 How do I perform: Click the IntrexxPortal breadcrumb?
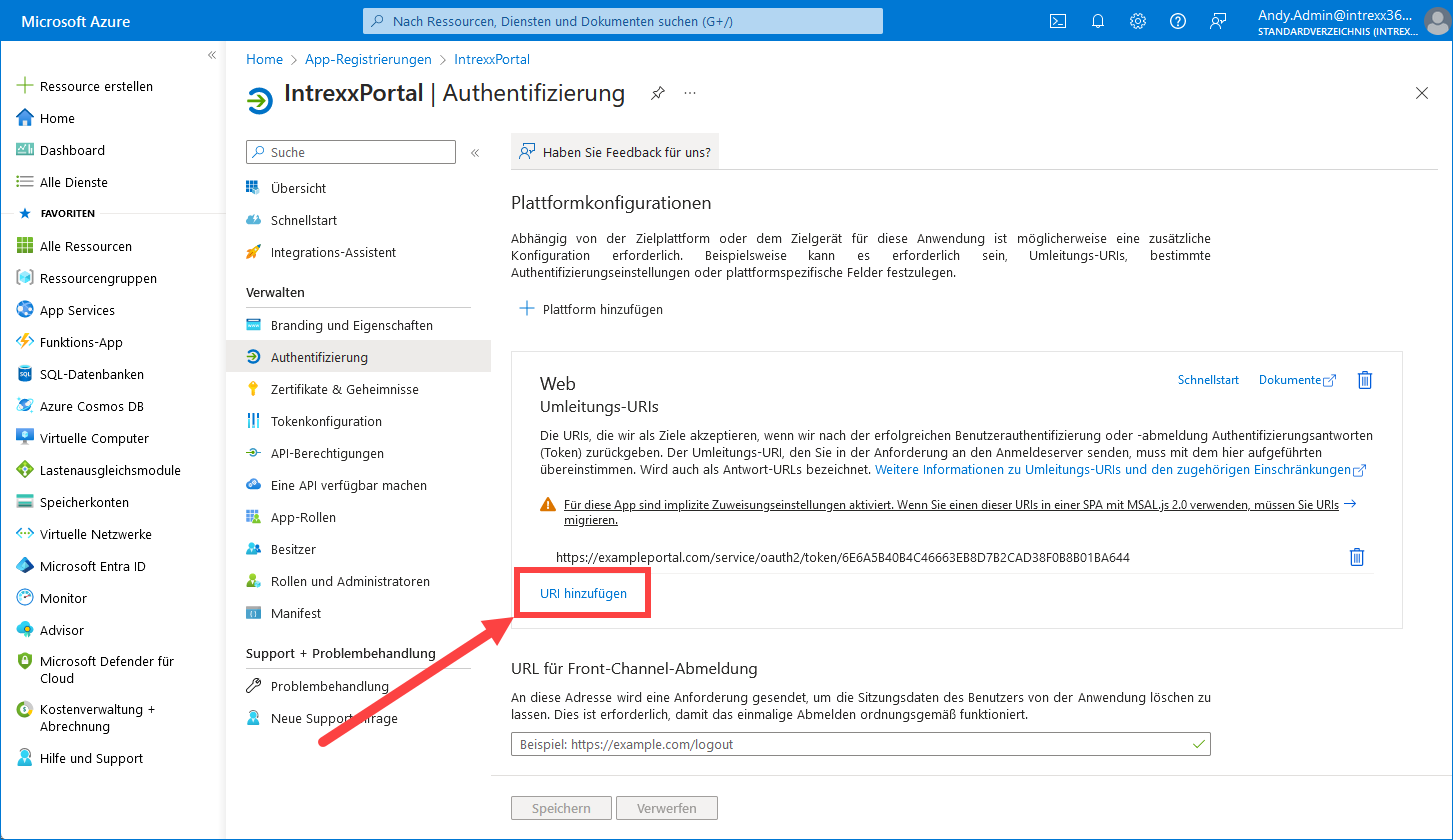492,59
